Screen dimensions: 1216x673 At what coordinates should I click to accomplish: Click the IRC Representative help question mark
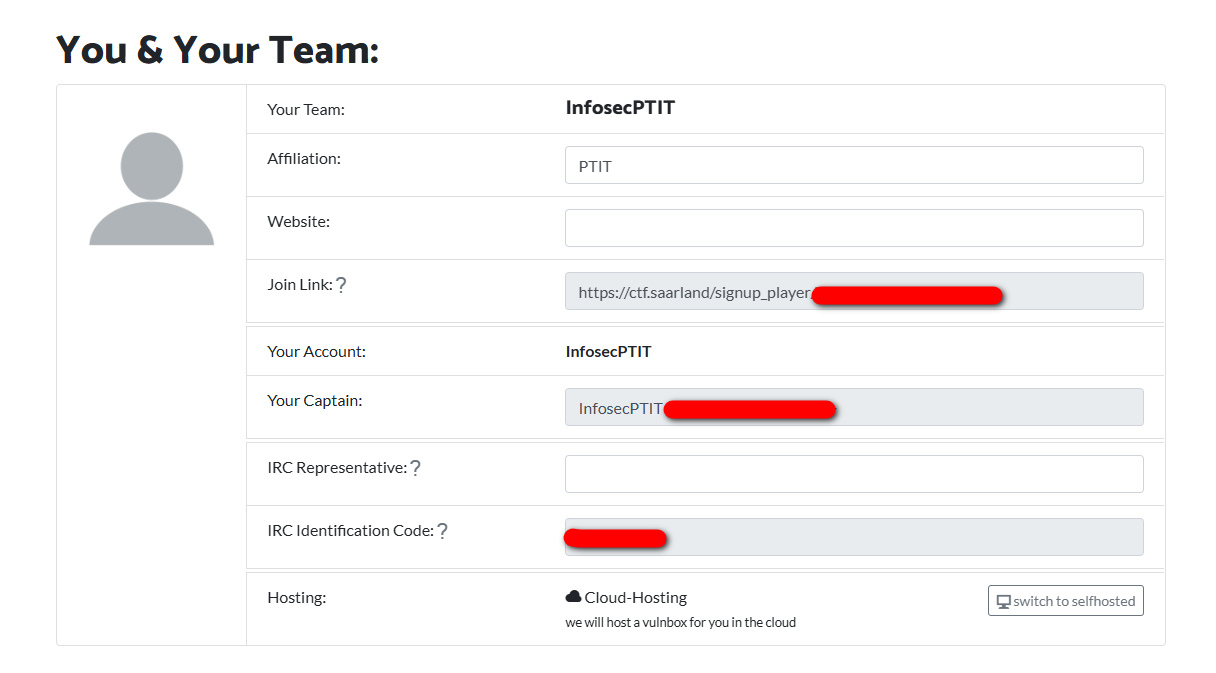point(415,468)
